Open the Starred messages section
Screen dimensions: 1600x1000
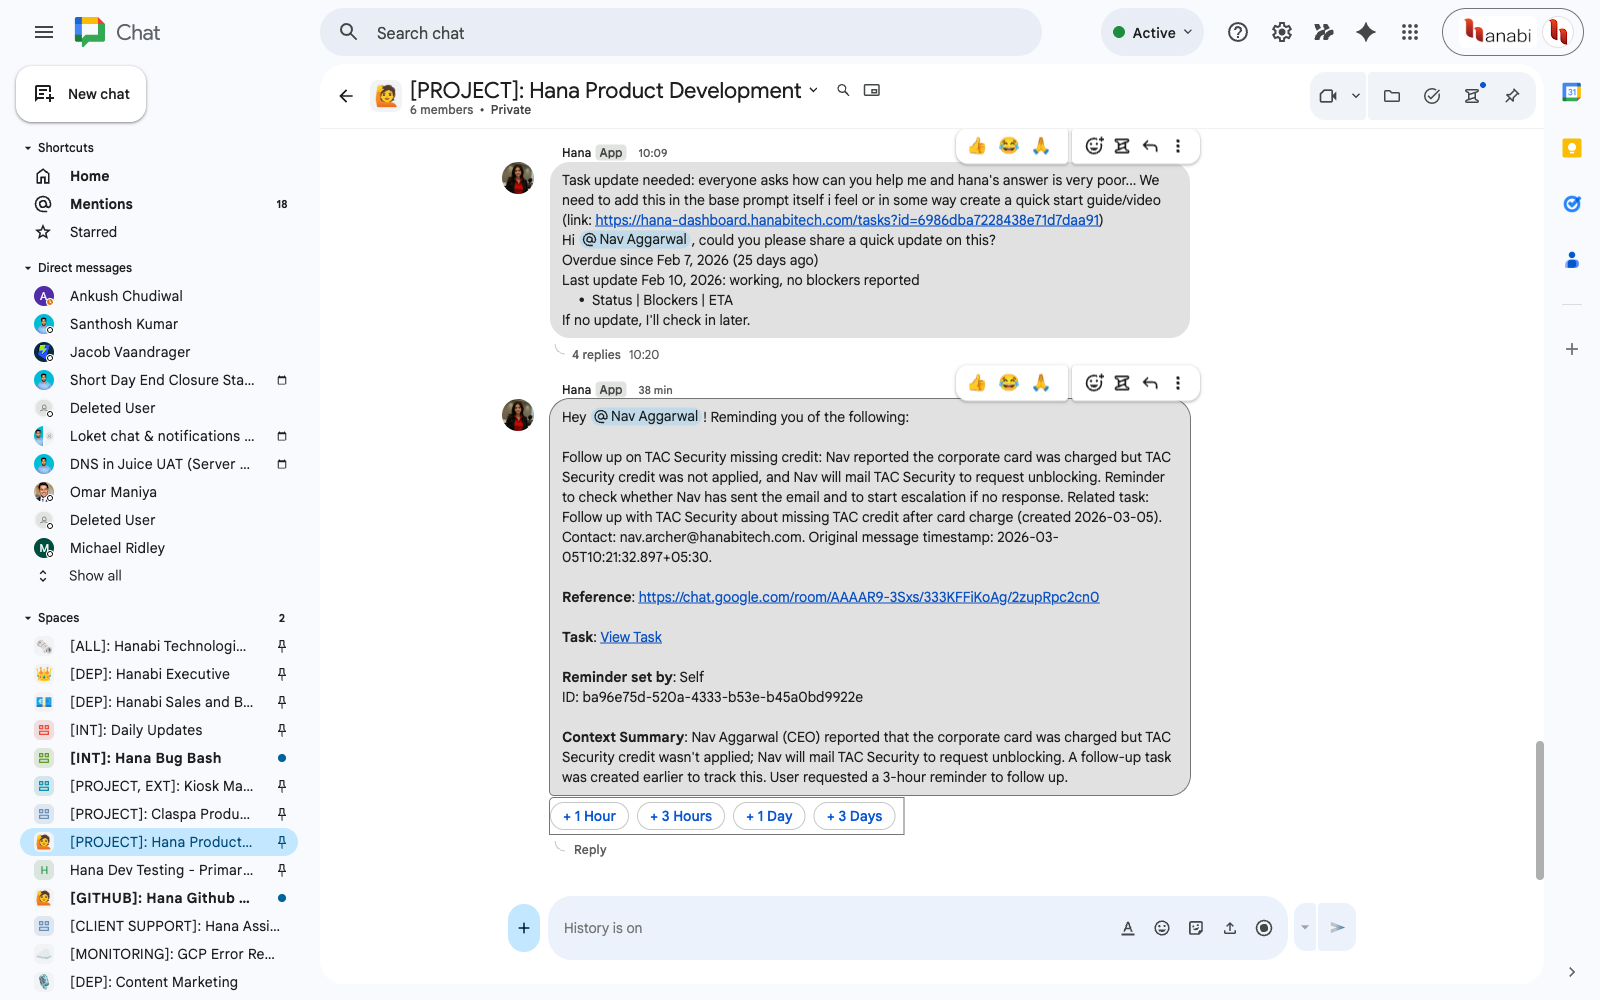click(x=93, y=232)
